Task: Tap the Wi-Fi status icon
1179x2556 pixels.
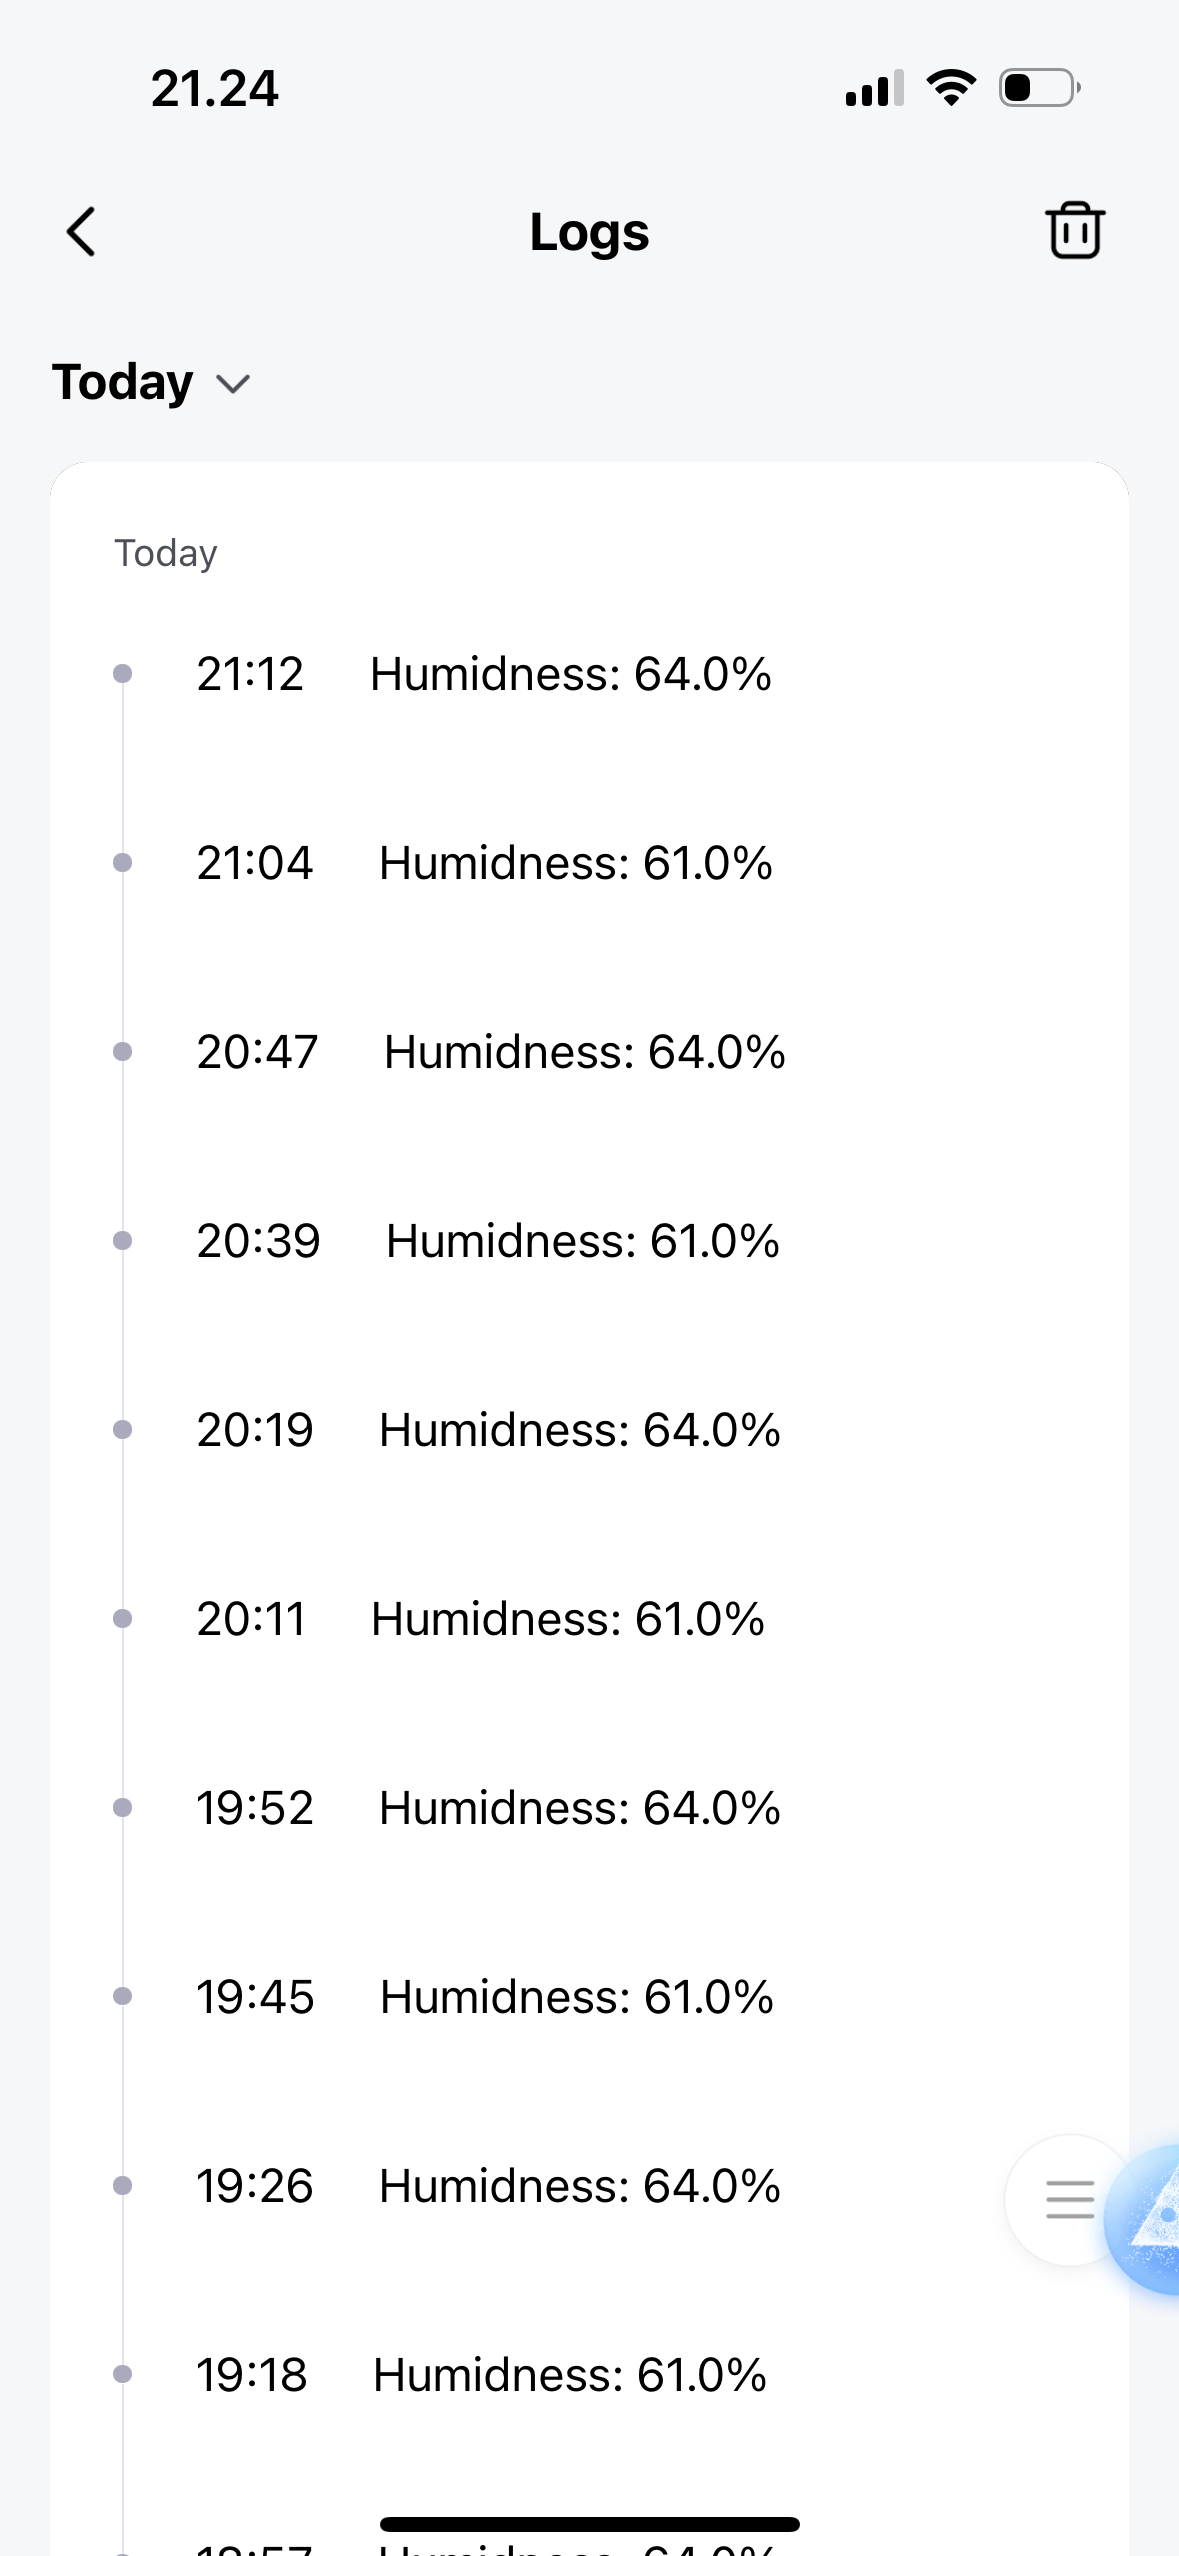Action: click(x=951, y=88)
